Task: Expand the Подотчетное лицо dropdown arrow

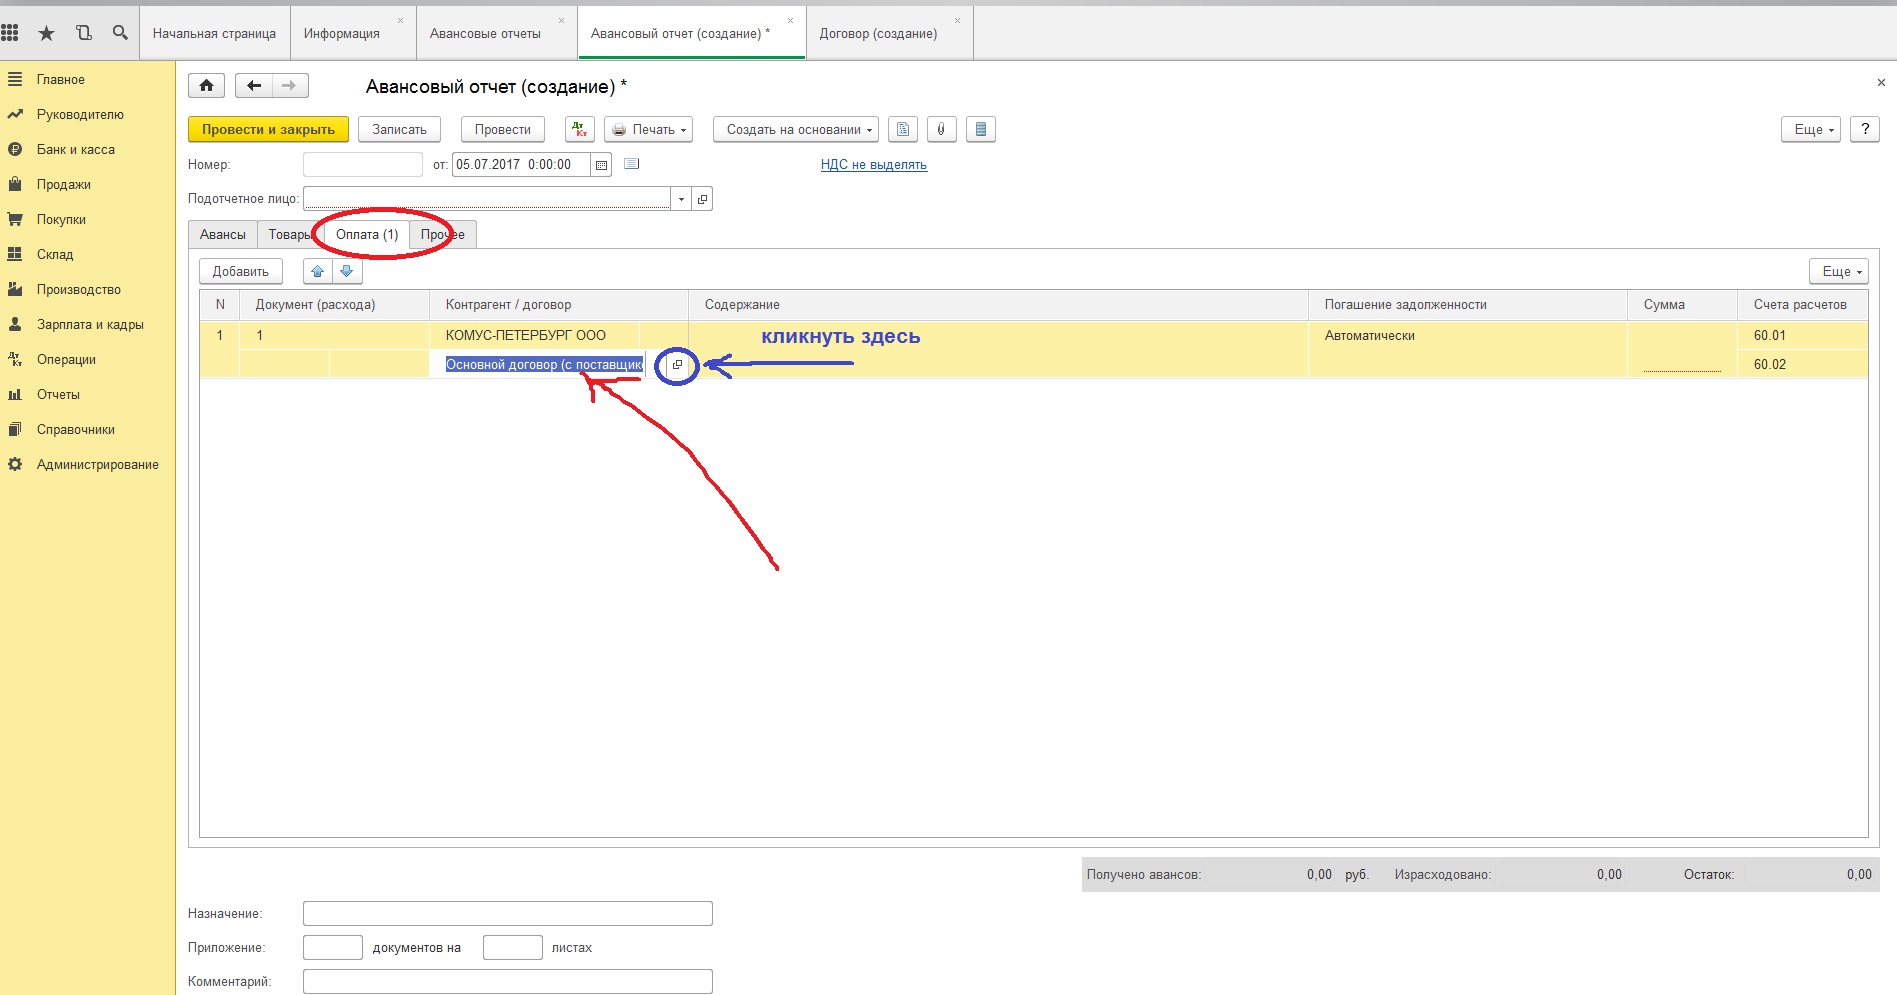Action: pos(681,199)
